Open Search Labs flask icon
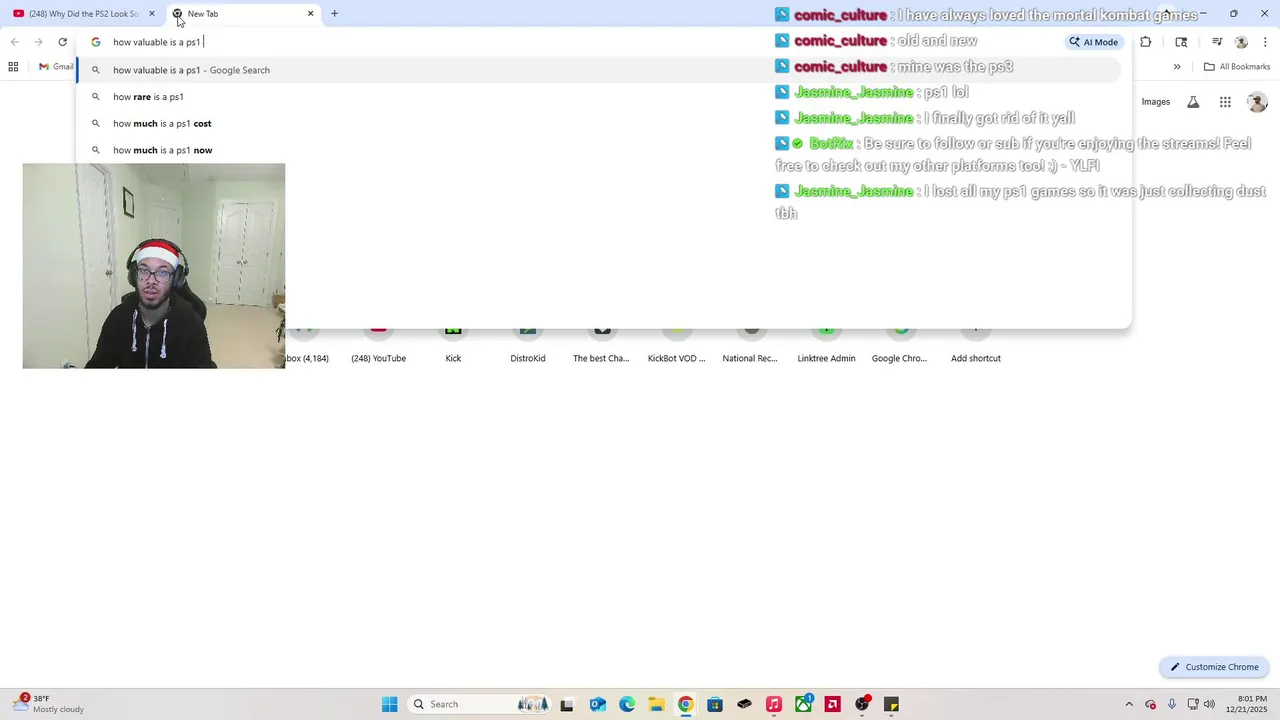Screen dimensions: 1280x720 [1193, 102]
